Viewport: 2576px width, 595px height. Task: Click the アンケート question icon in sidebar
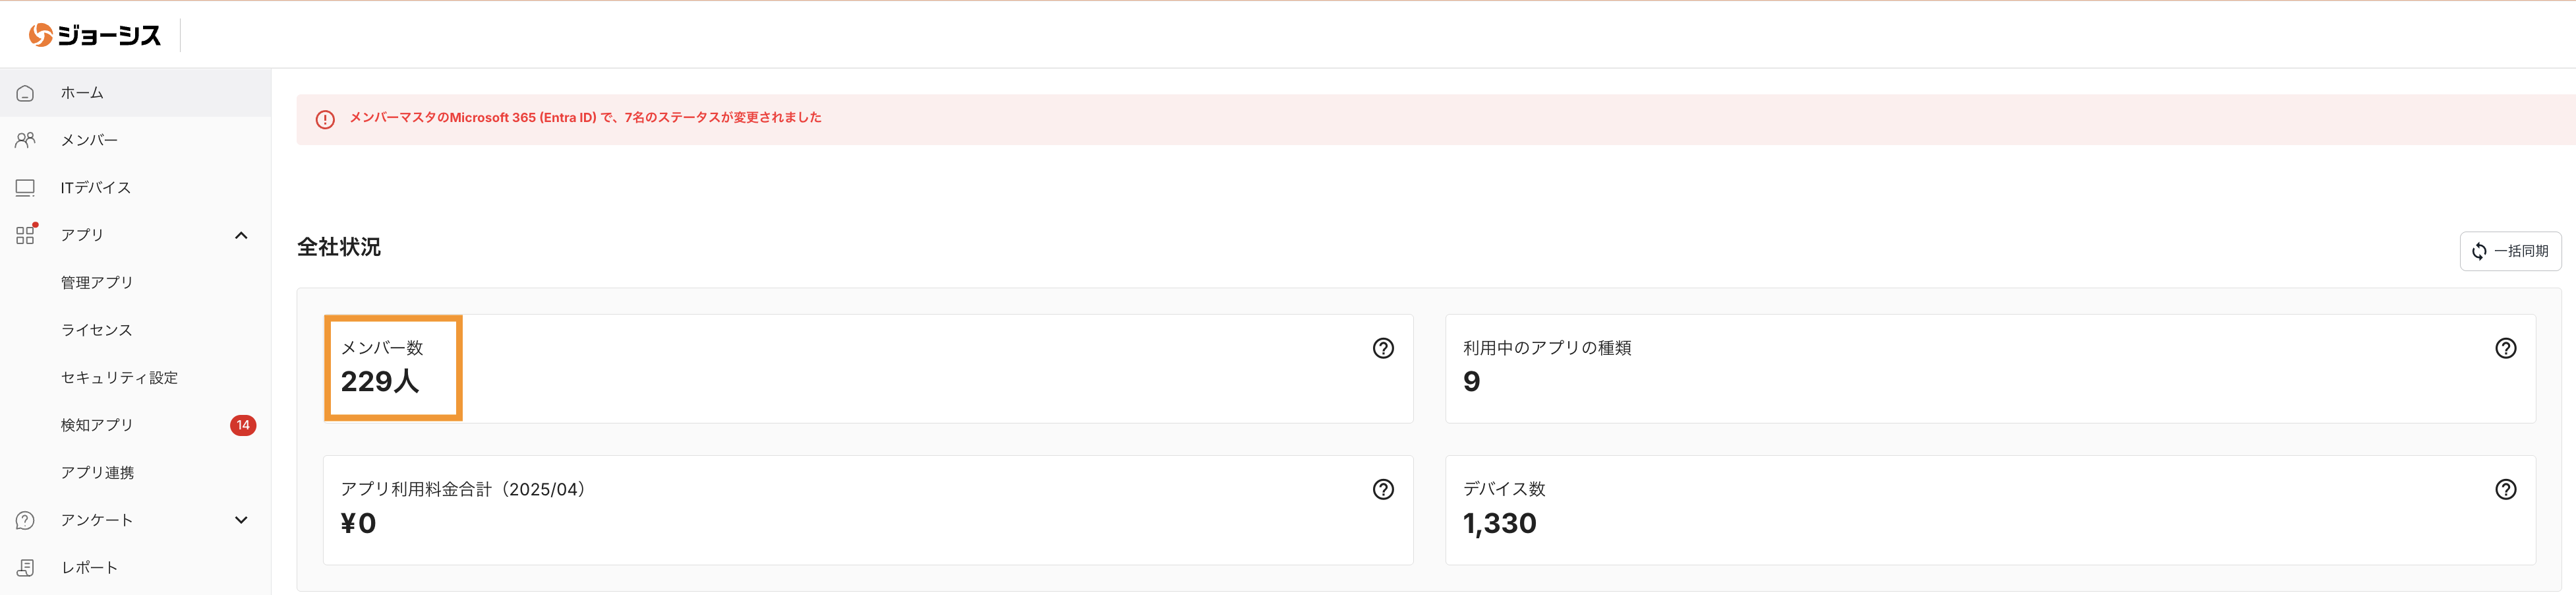pos(25,520)
